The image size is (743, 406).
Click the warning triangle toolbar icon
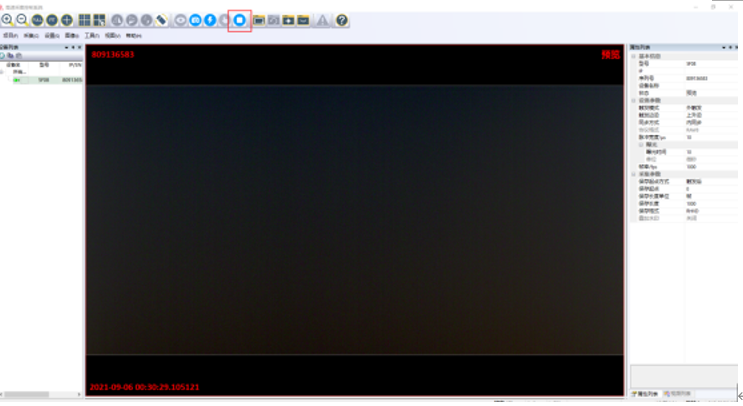pyautogui.click(x=322, y=20)
